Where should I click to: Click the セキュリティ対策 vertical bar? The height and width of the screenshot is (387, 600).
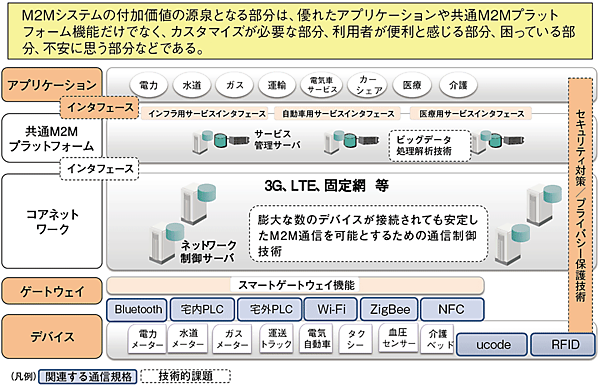pos(581,205)
